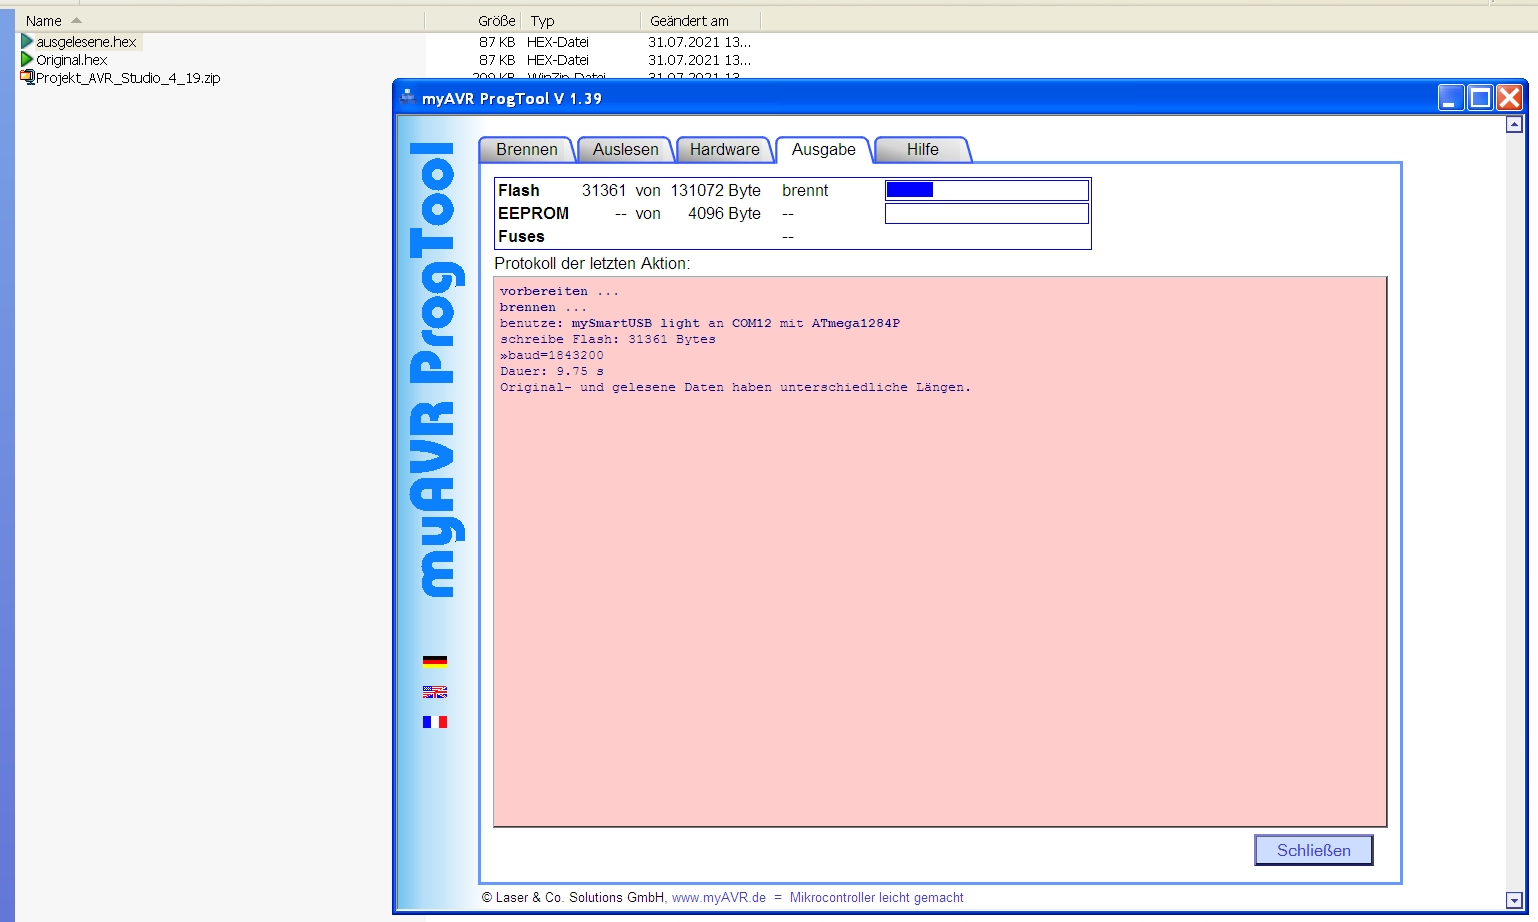Click the scroll down arrow in ProgTool
The height and width of the screenshot is (922, 1538).
pyautogui.click(x=1514, y=900)
